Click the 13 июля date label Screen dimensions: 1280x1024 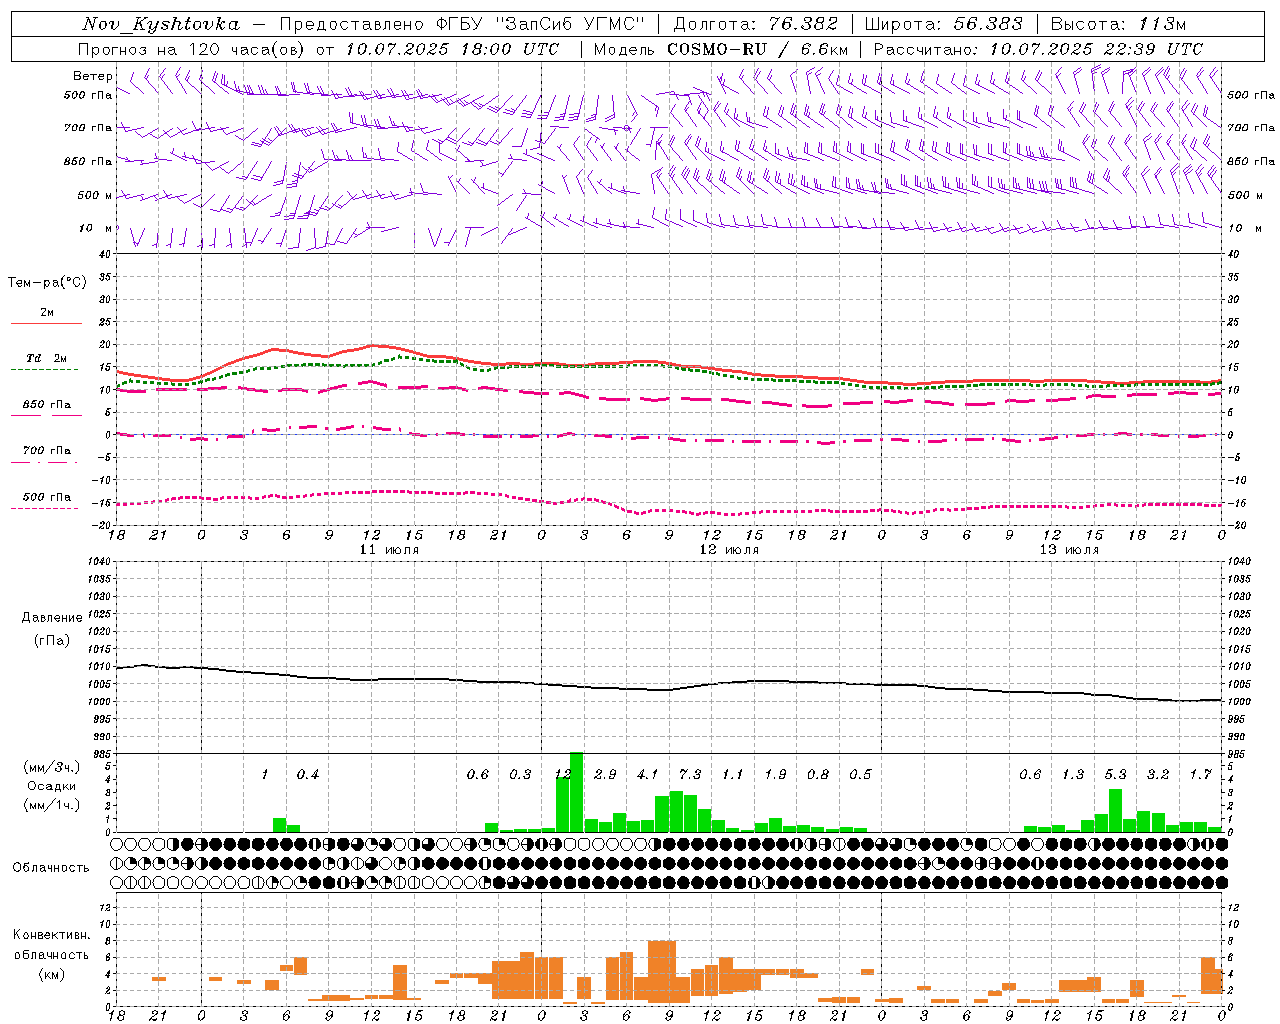tap(1069, 550)
